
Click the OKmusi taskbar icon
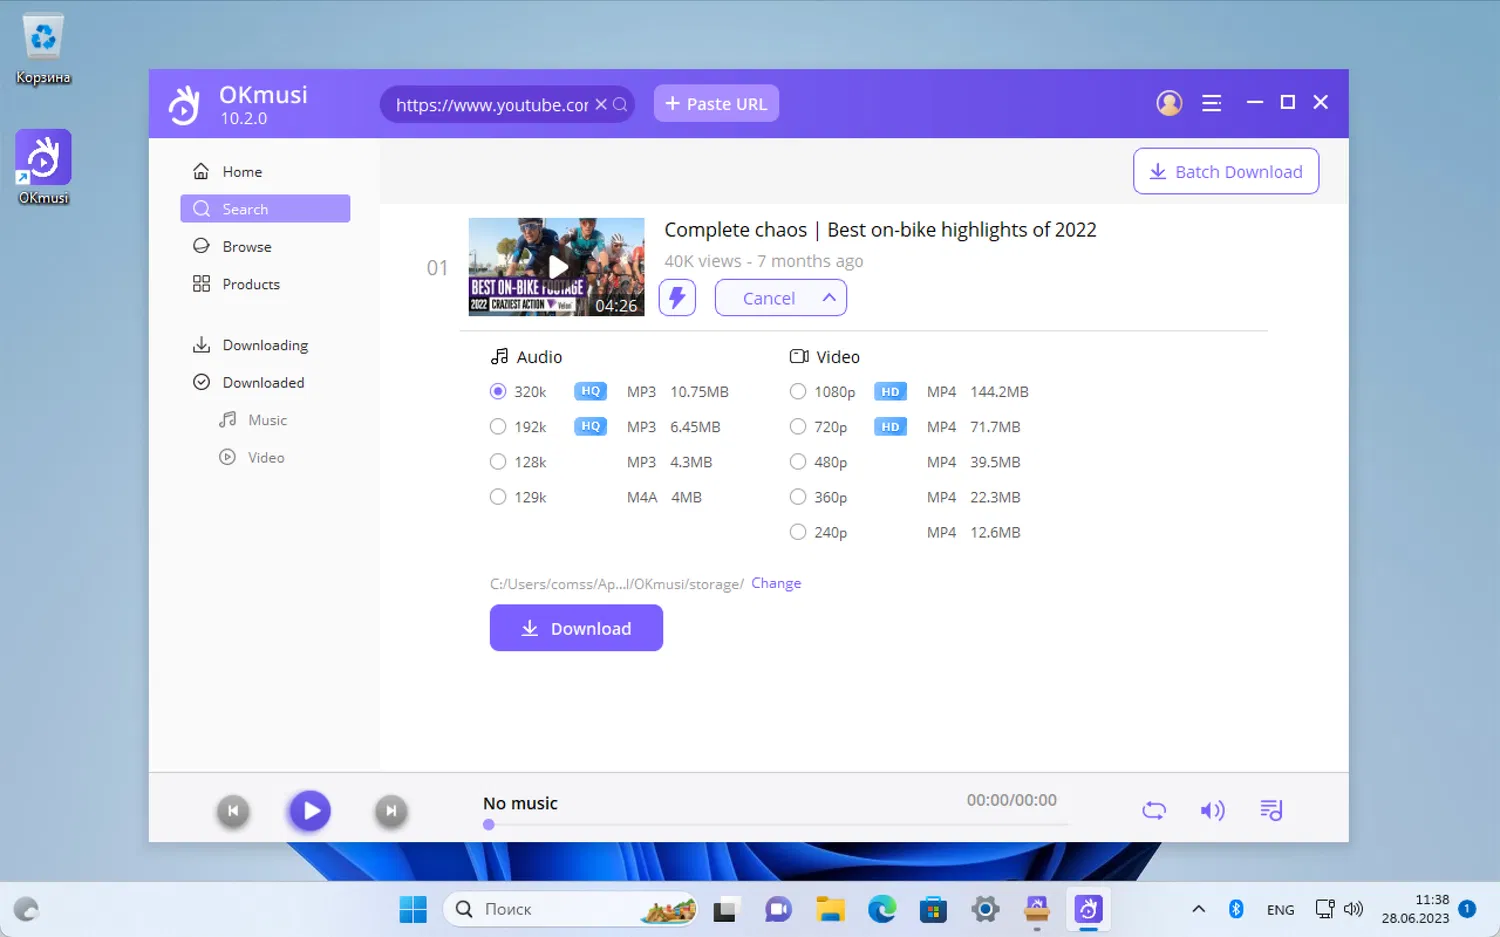click(1088, 909)
